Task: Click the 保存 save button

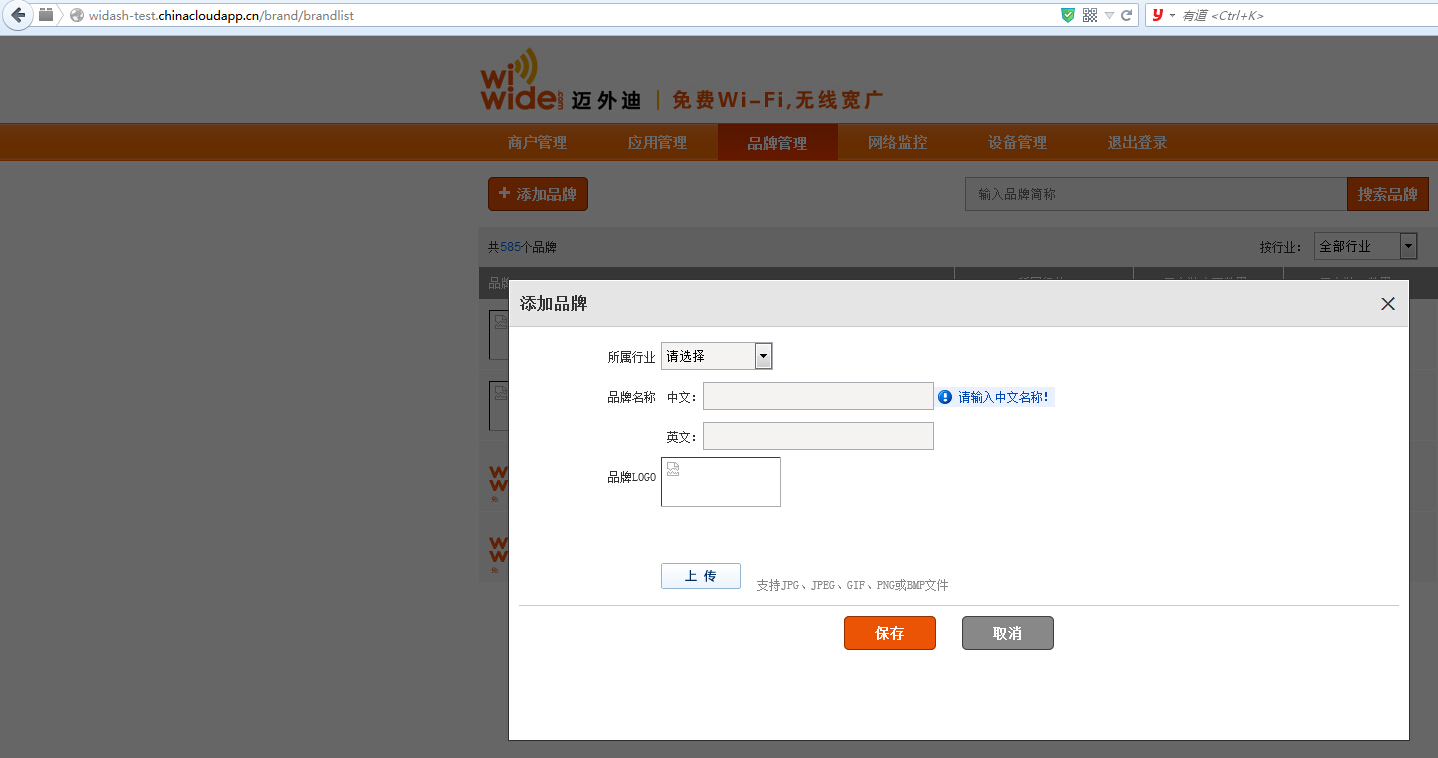Action: 889,633
